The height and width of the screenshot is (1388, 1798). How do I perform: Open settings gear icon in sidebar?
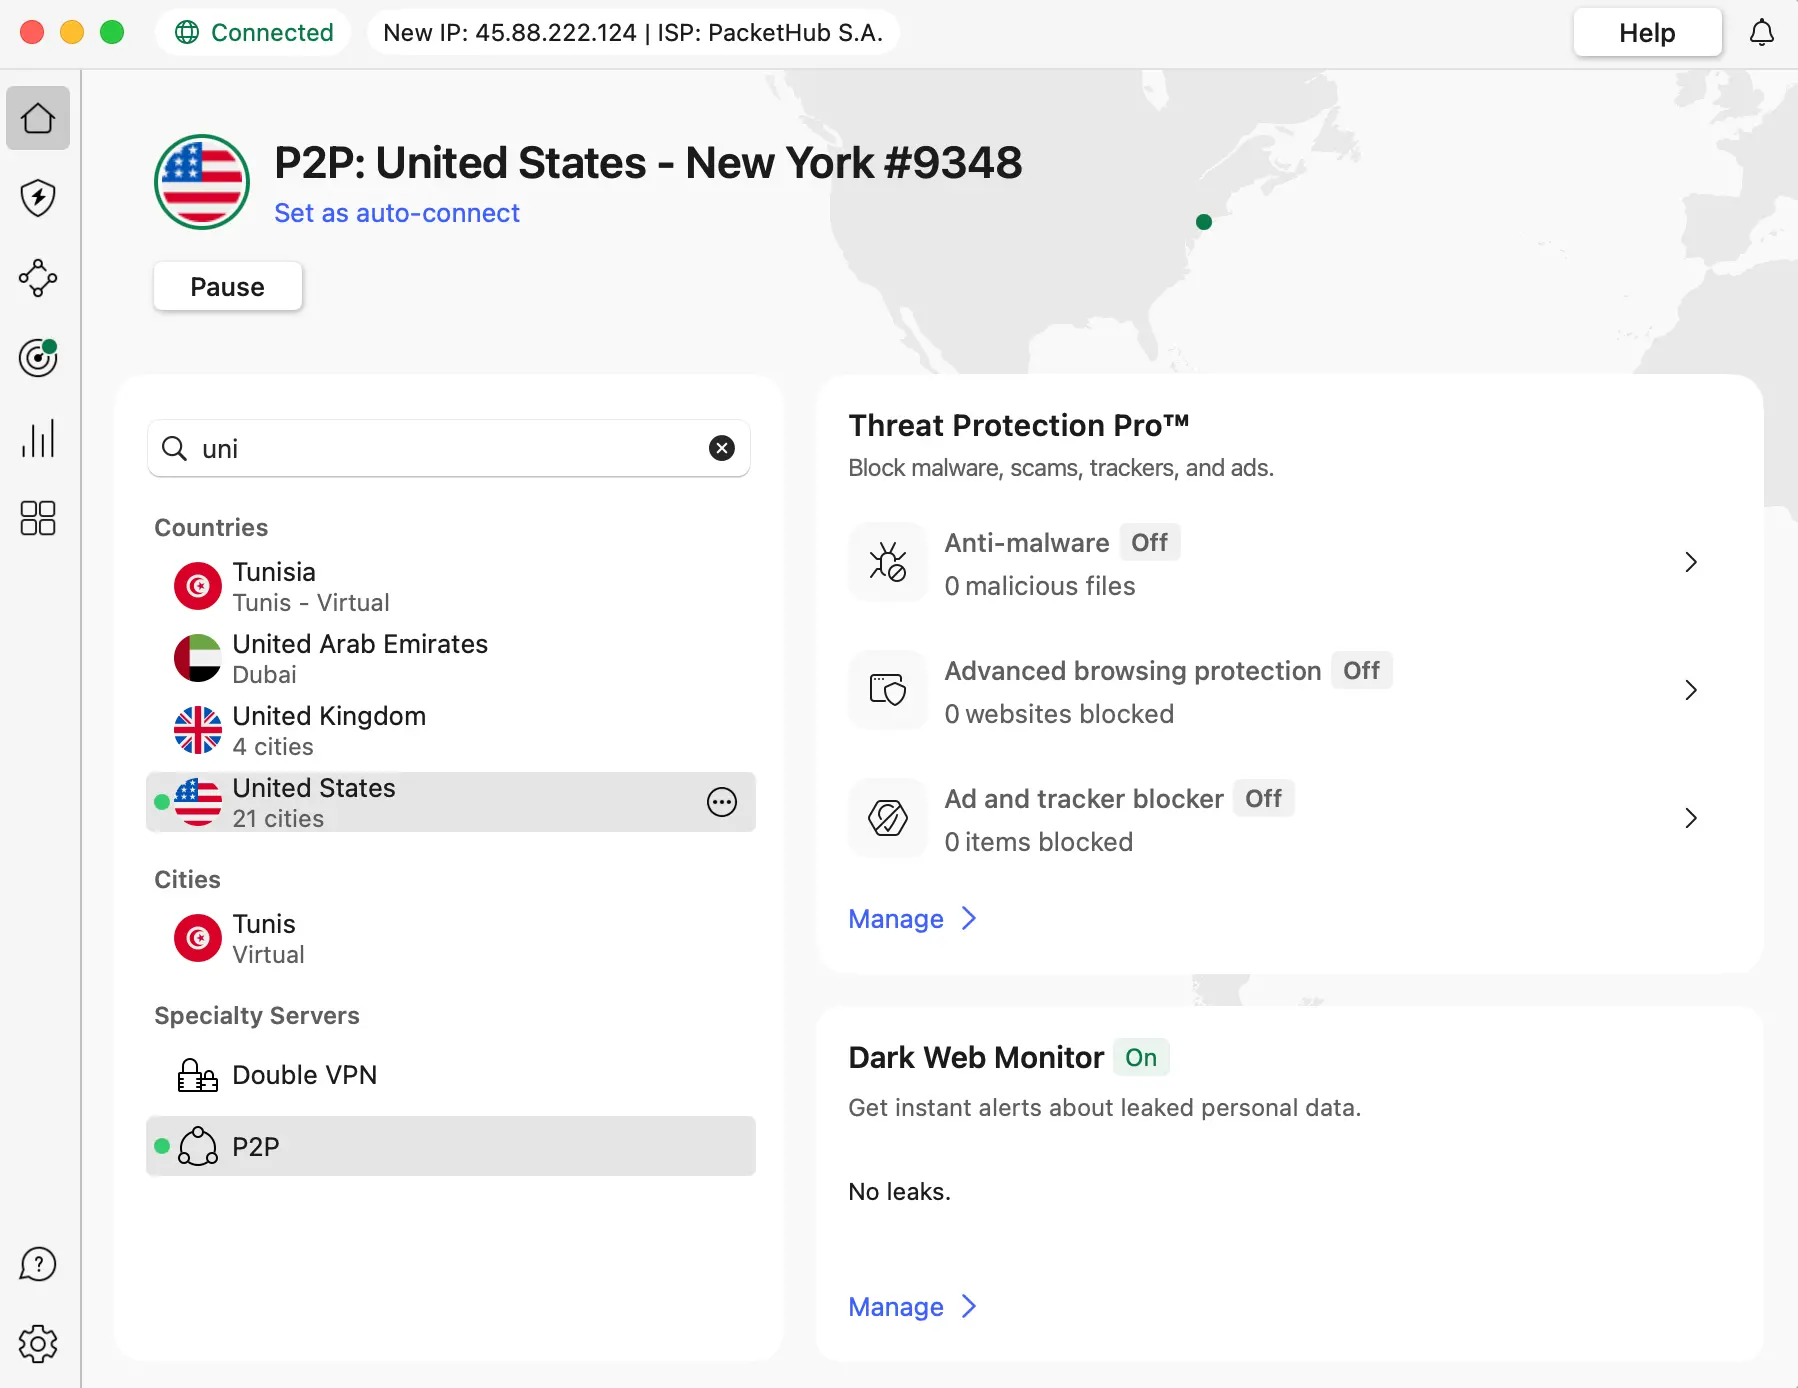point(38,1344)
